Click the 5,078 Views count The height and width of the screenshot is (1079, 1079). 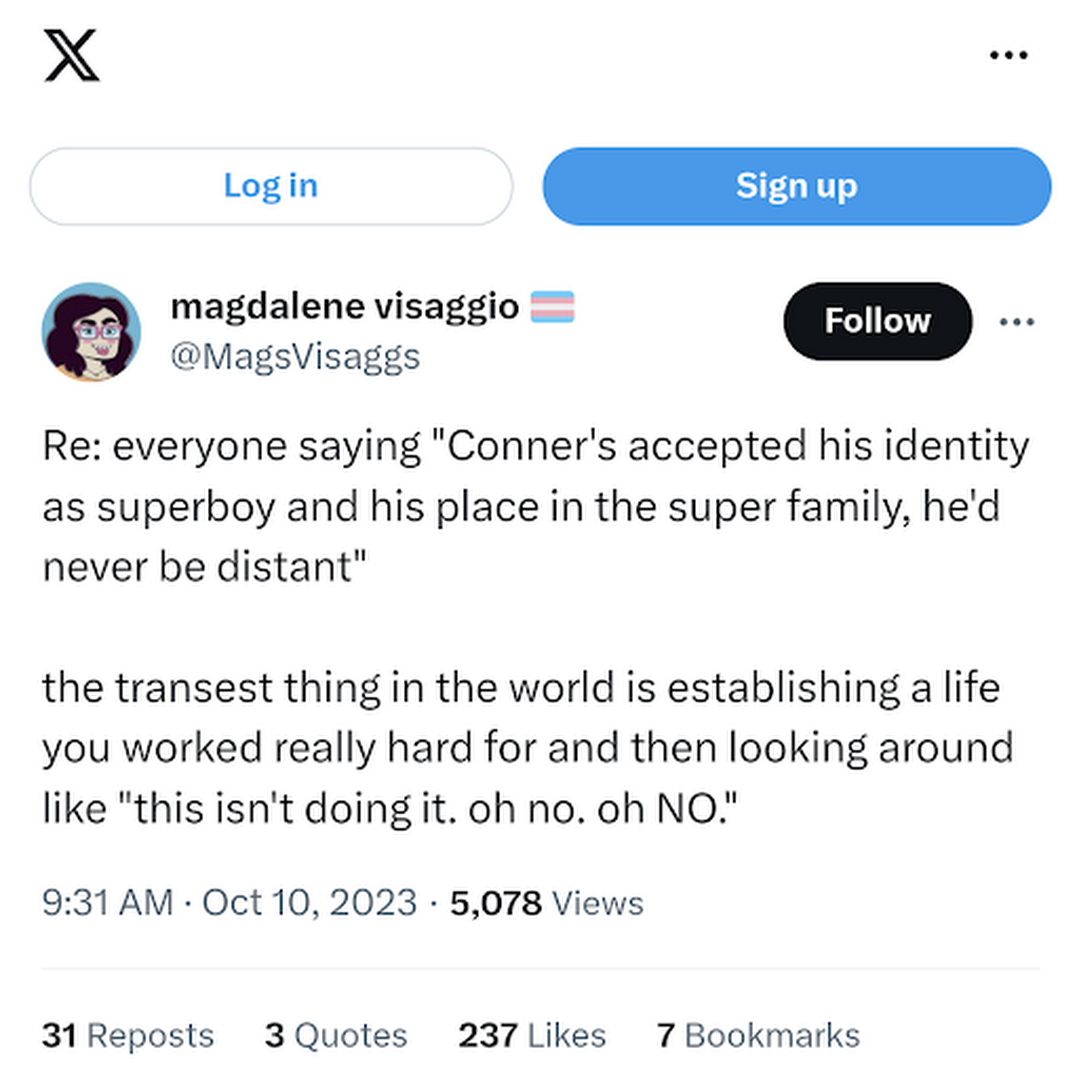tap(546, 903)
